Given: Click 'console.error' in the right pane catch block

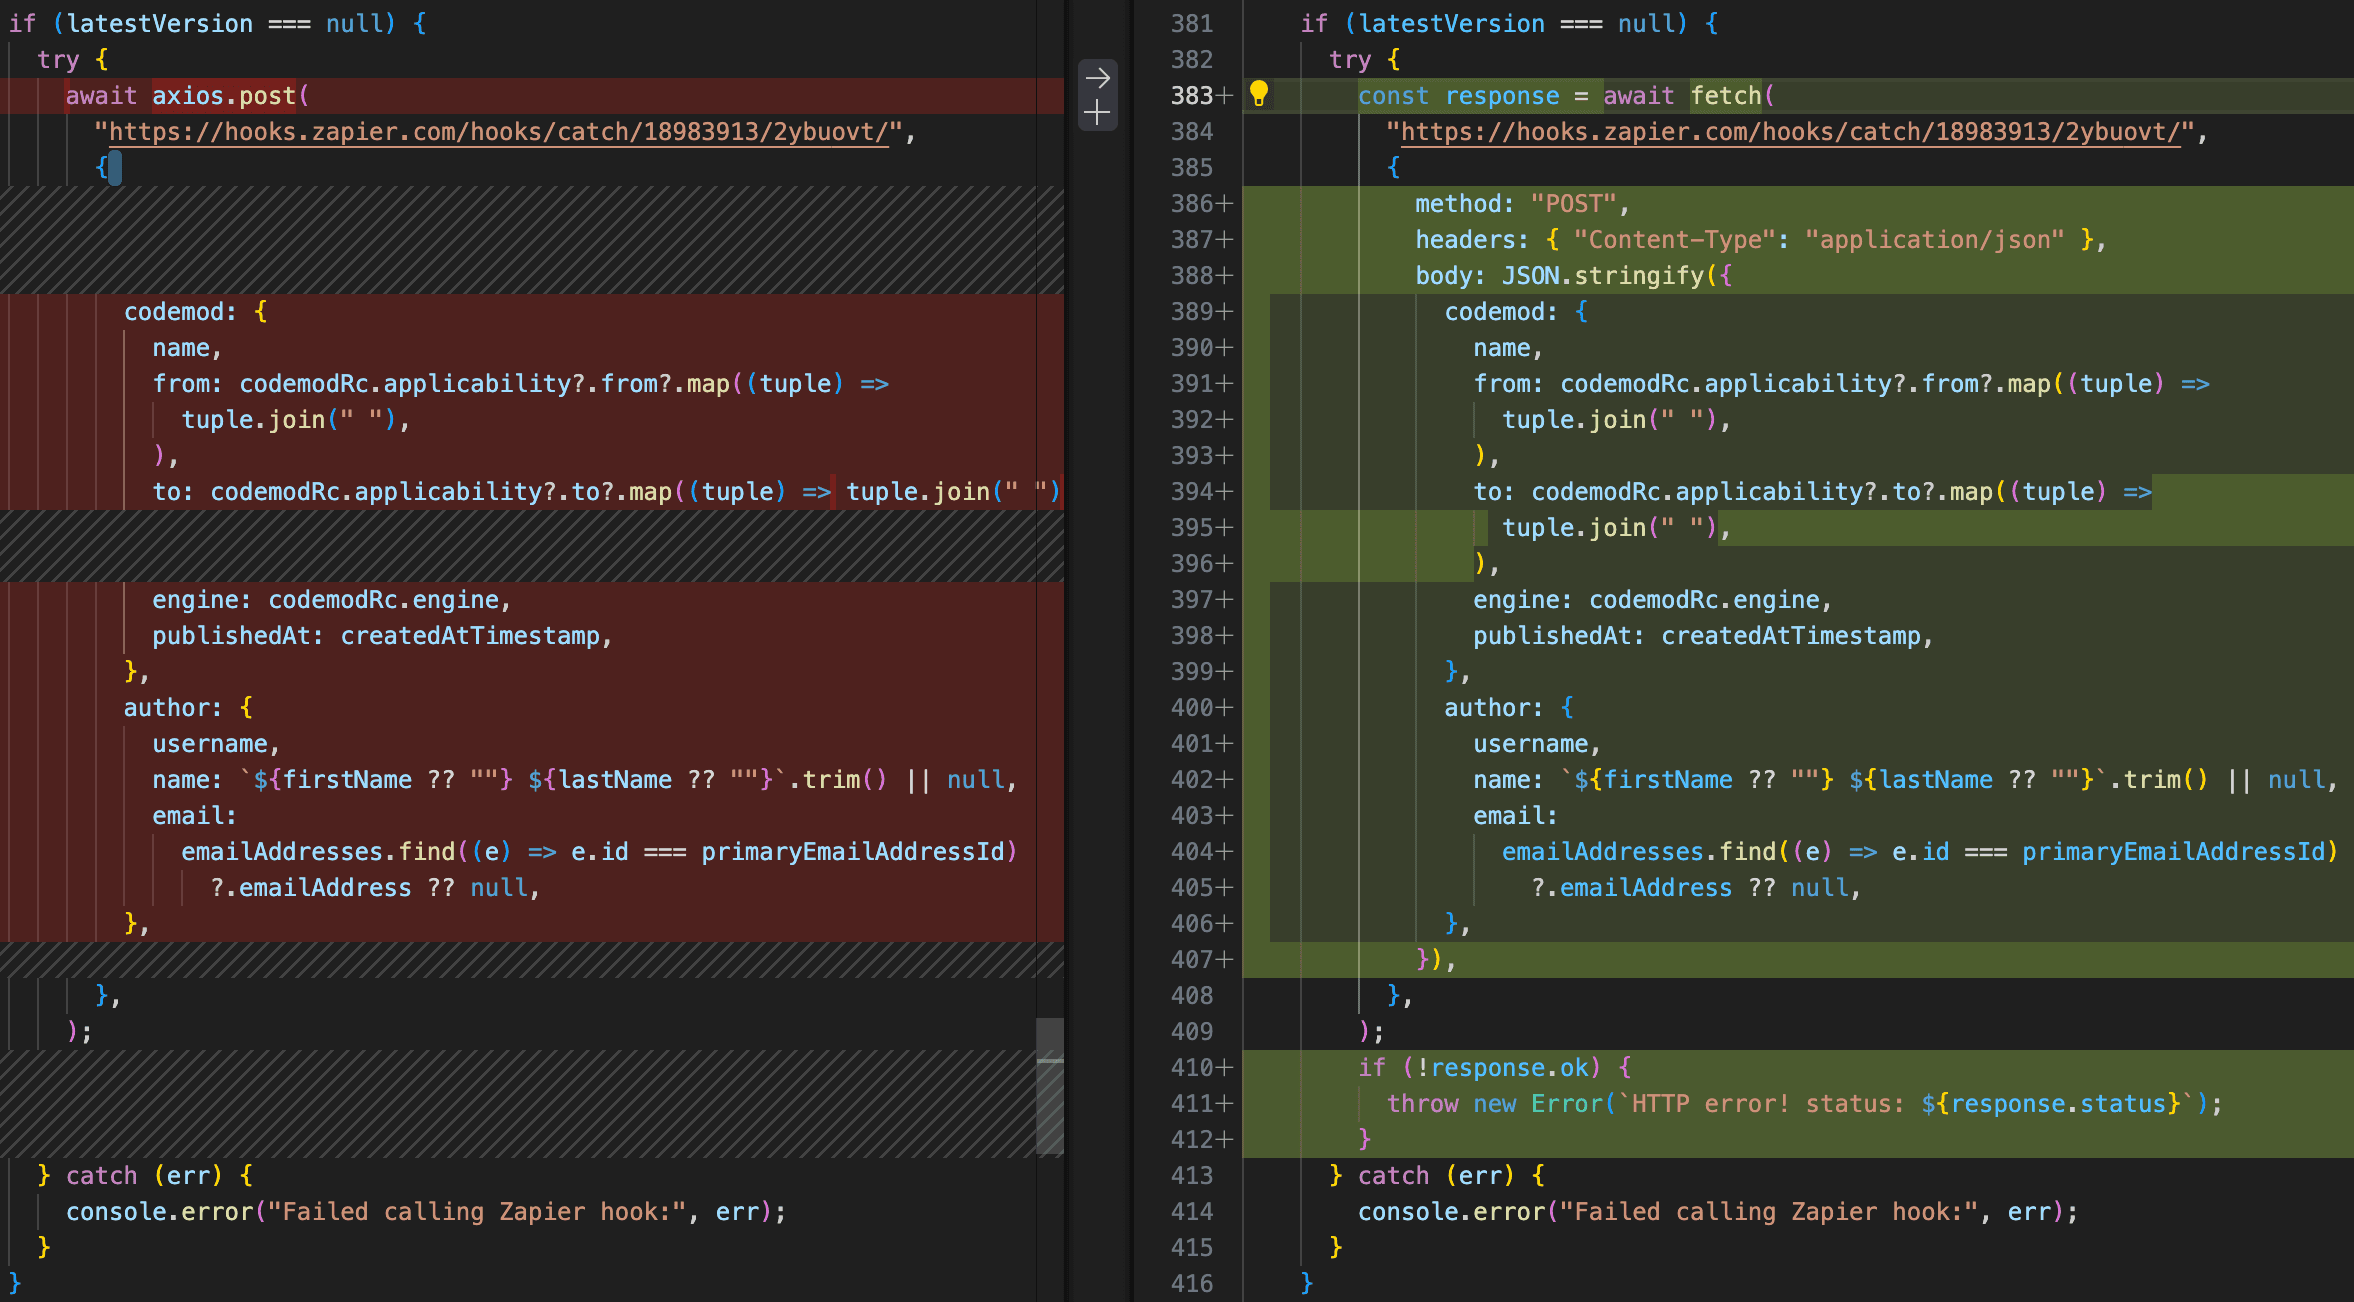Looking at the screenshot, I should pyautogui.click(x=1450, y=1212).
